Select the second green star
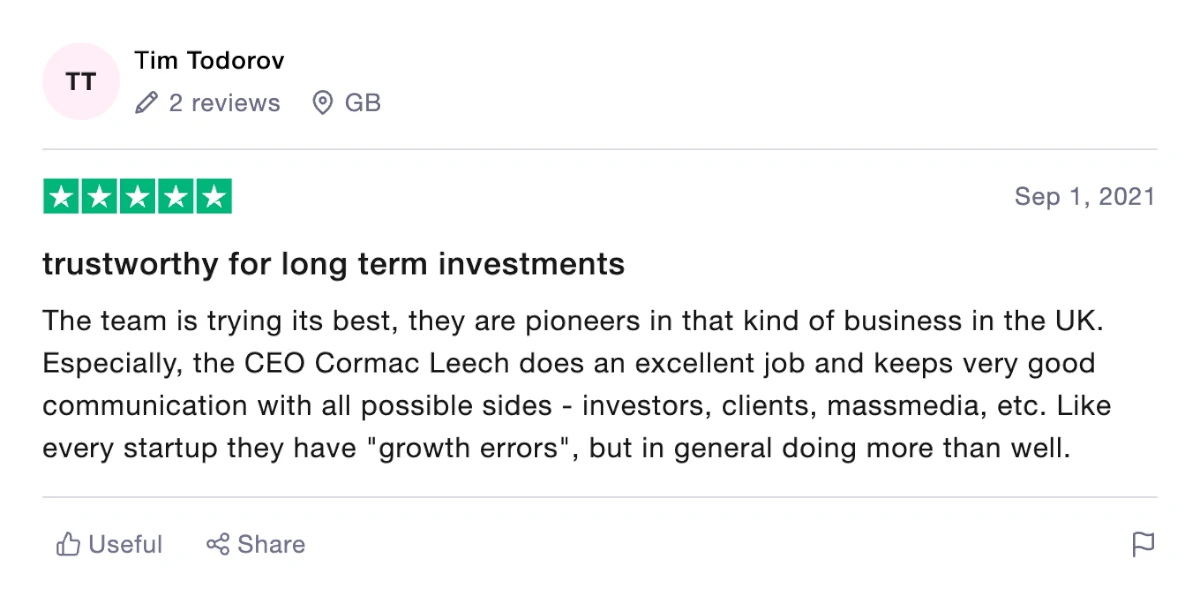The width and height of the screenshot is (1200, 604). tap(99, 196)
